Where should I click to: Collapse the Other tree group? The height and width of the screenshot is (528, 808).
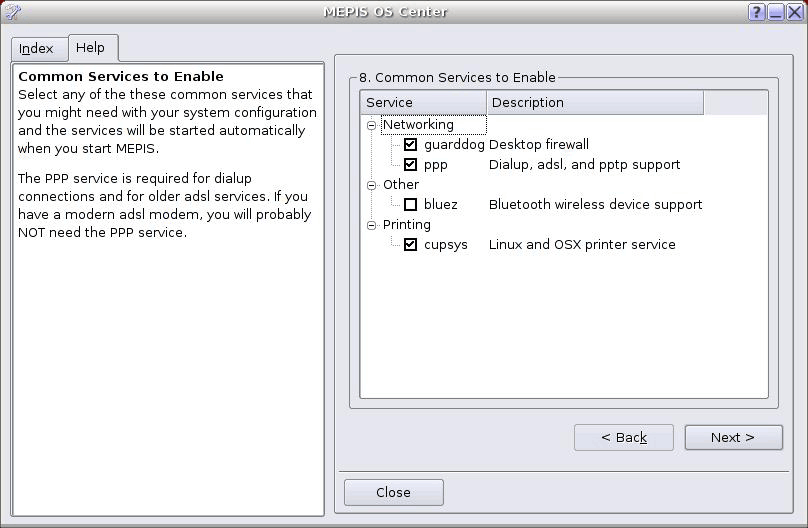click(x=371, y=185)
